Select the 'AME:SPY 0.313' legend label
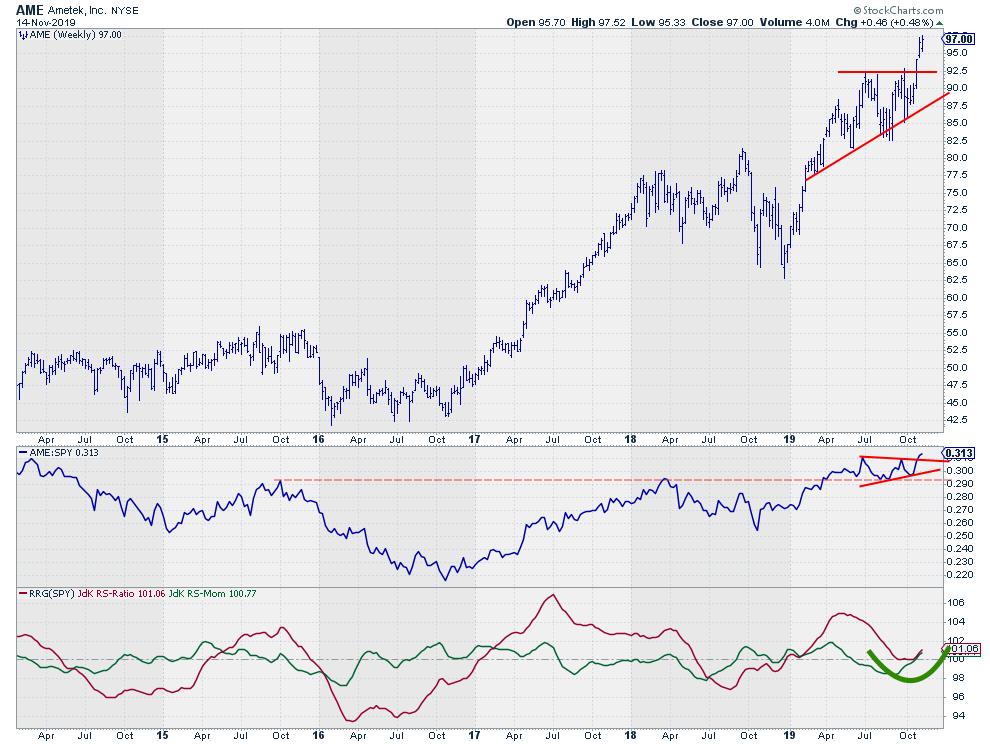The image size is (990, 744). (64, 453)
